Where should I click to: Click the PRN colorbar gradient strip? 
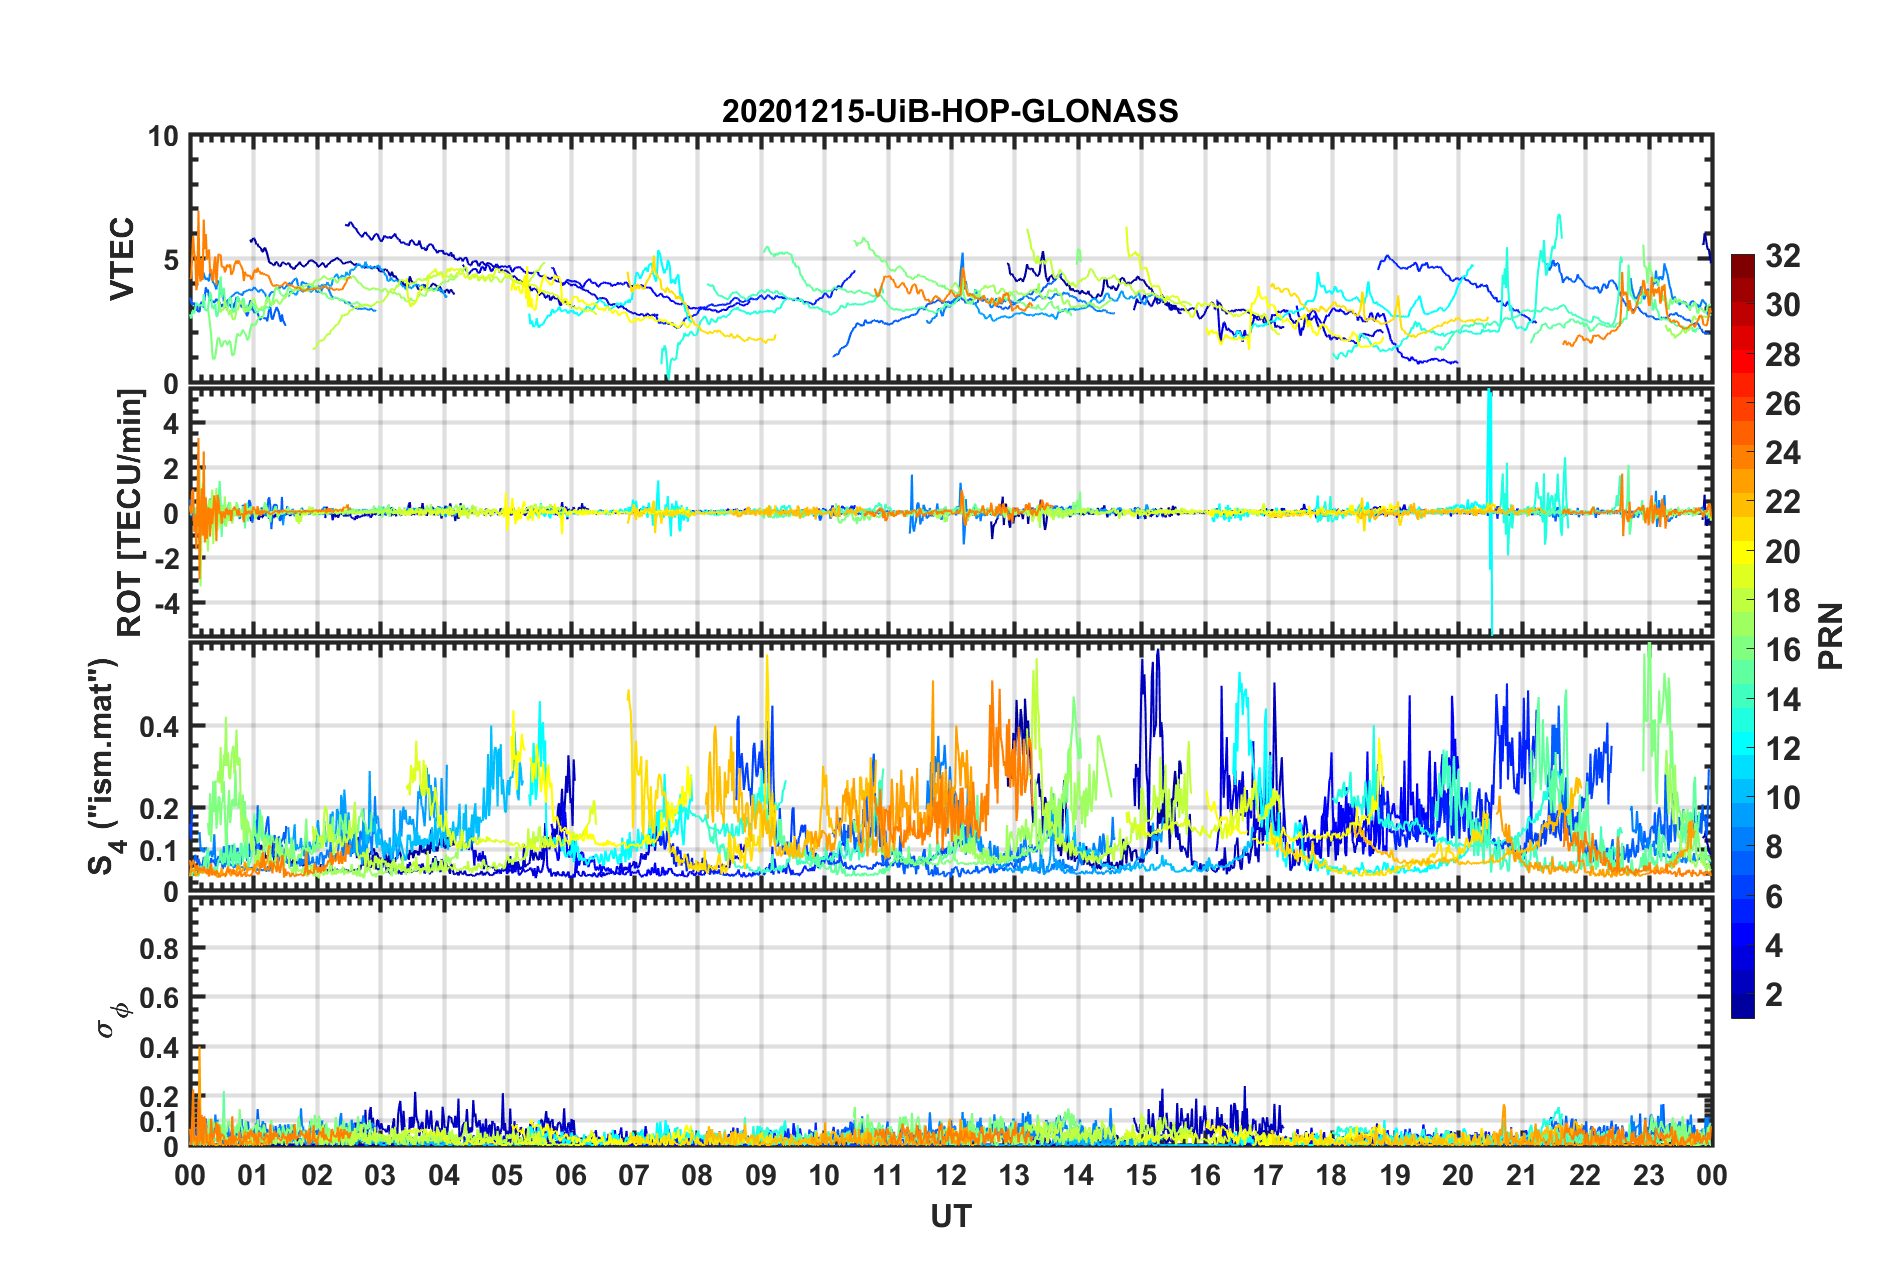click(1743, 636)
